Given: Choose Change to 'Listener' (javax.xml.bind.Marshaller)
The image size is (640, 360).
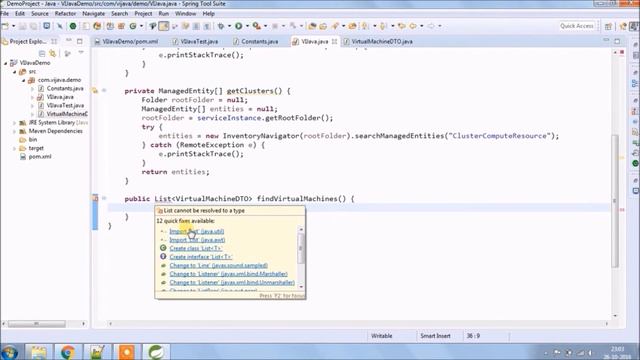Looking at the screenshot, I should tap(229, 274).
